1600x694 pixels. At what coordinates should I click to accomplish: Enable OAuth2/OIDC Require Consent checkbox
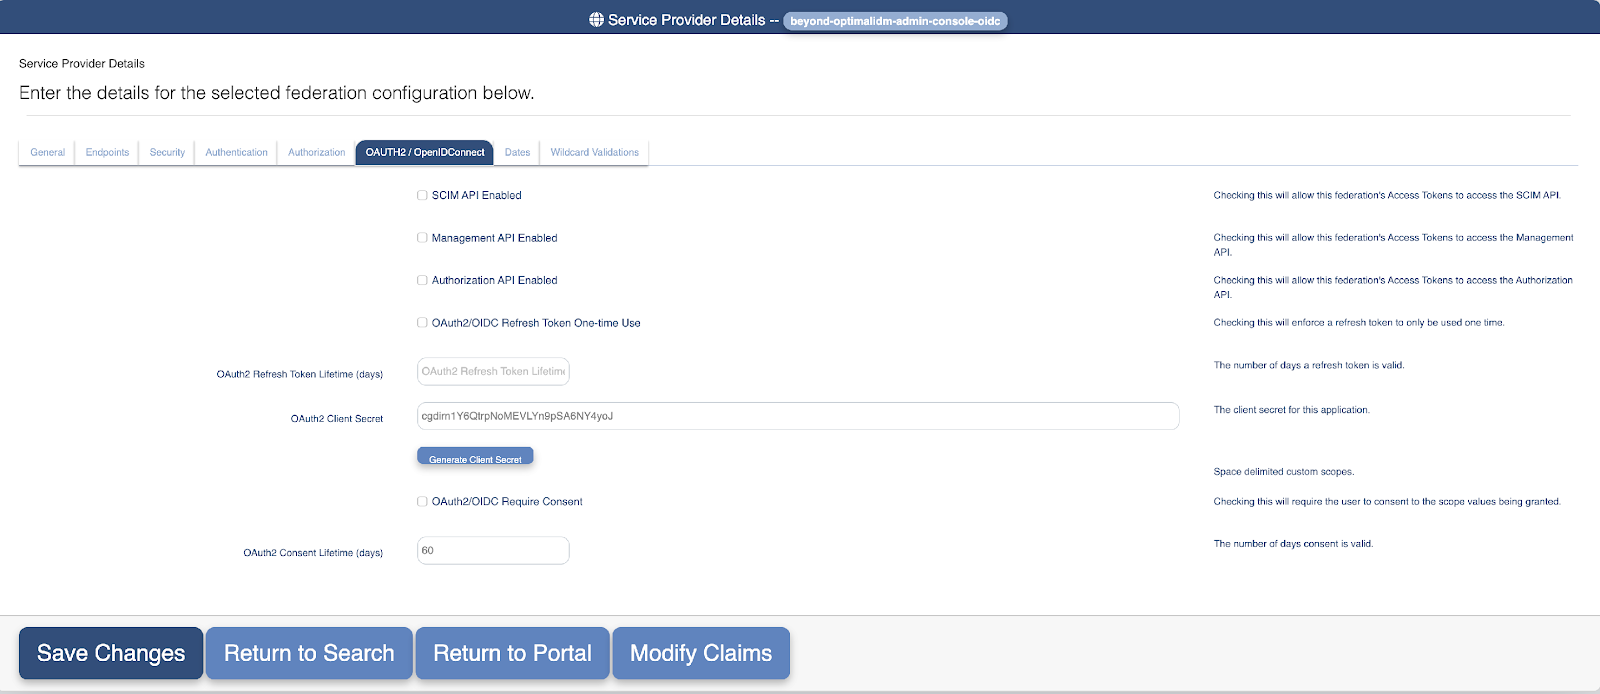click(422, 502)
